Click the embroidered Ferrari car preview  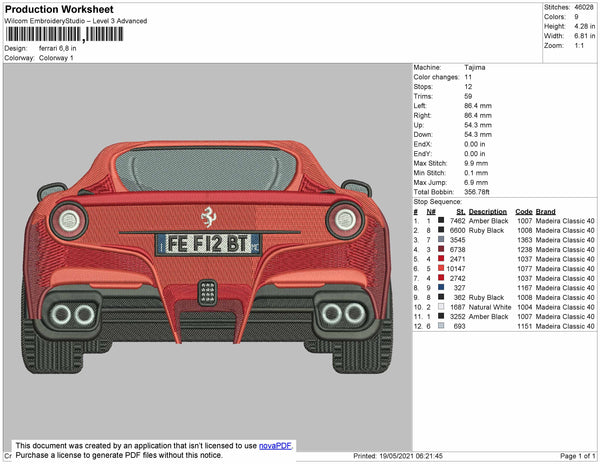(207, 256)
